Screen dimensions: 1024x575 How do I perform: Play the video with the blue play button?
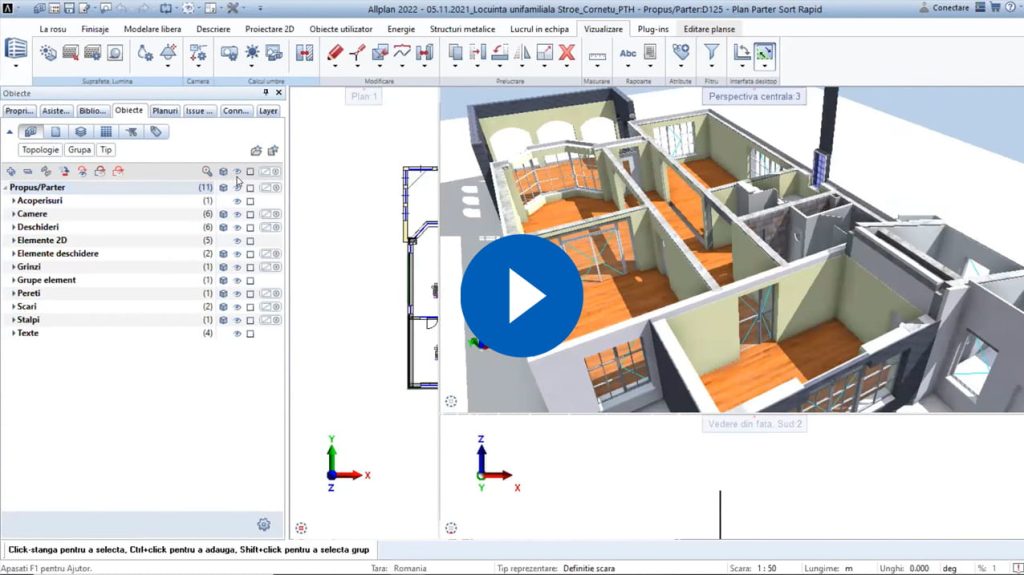pos(521,296)
